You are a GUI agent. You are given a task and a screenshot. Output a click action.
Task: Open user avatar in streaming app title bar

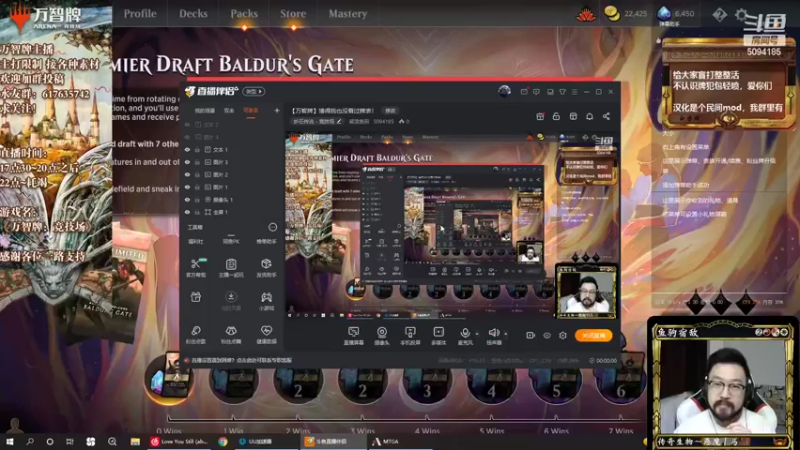[504, 91]
